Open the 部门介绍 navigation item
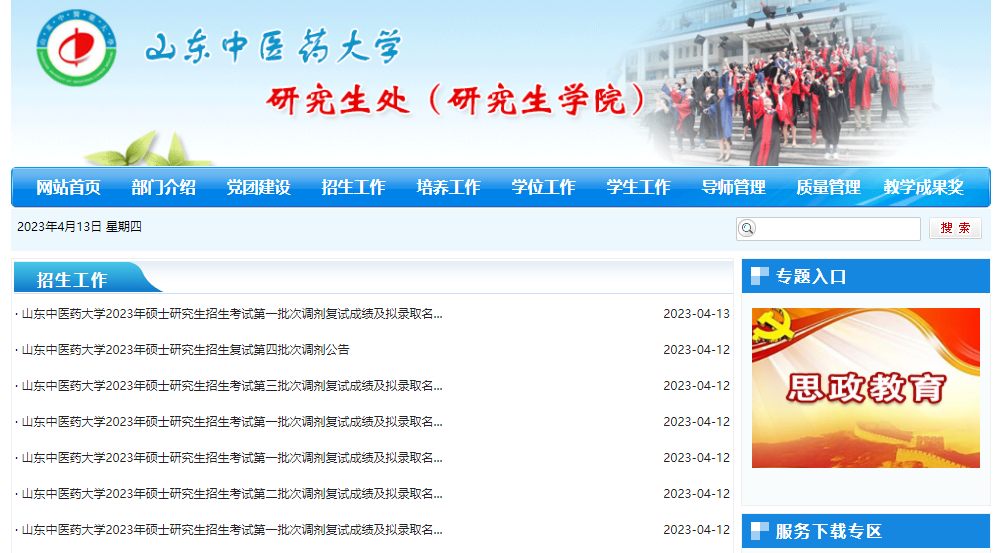Image resolution: width=995 pixels, height=553 pixels. click(x=163, y=187)
